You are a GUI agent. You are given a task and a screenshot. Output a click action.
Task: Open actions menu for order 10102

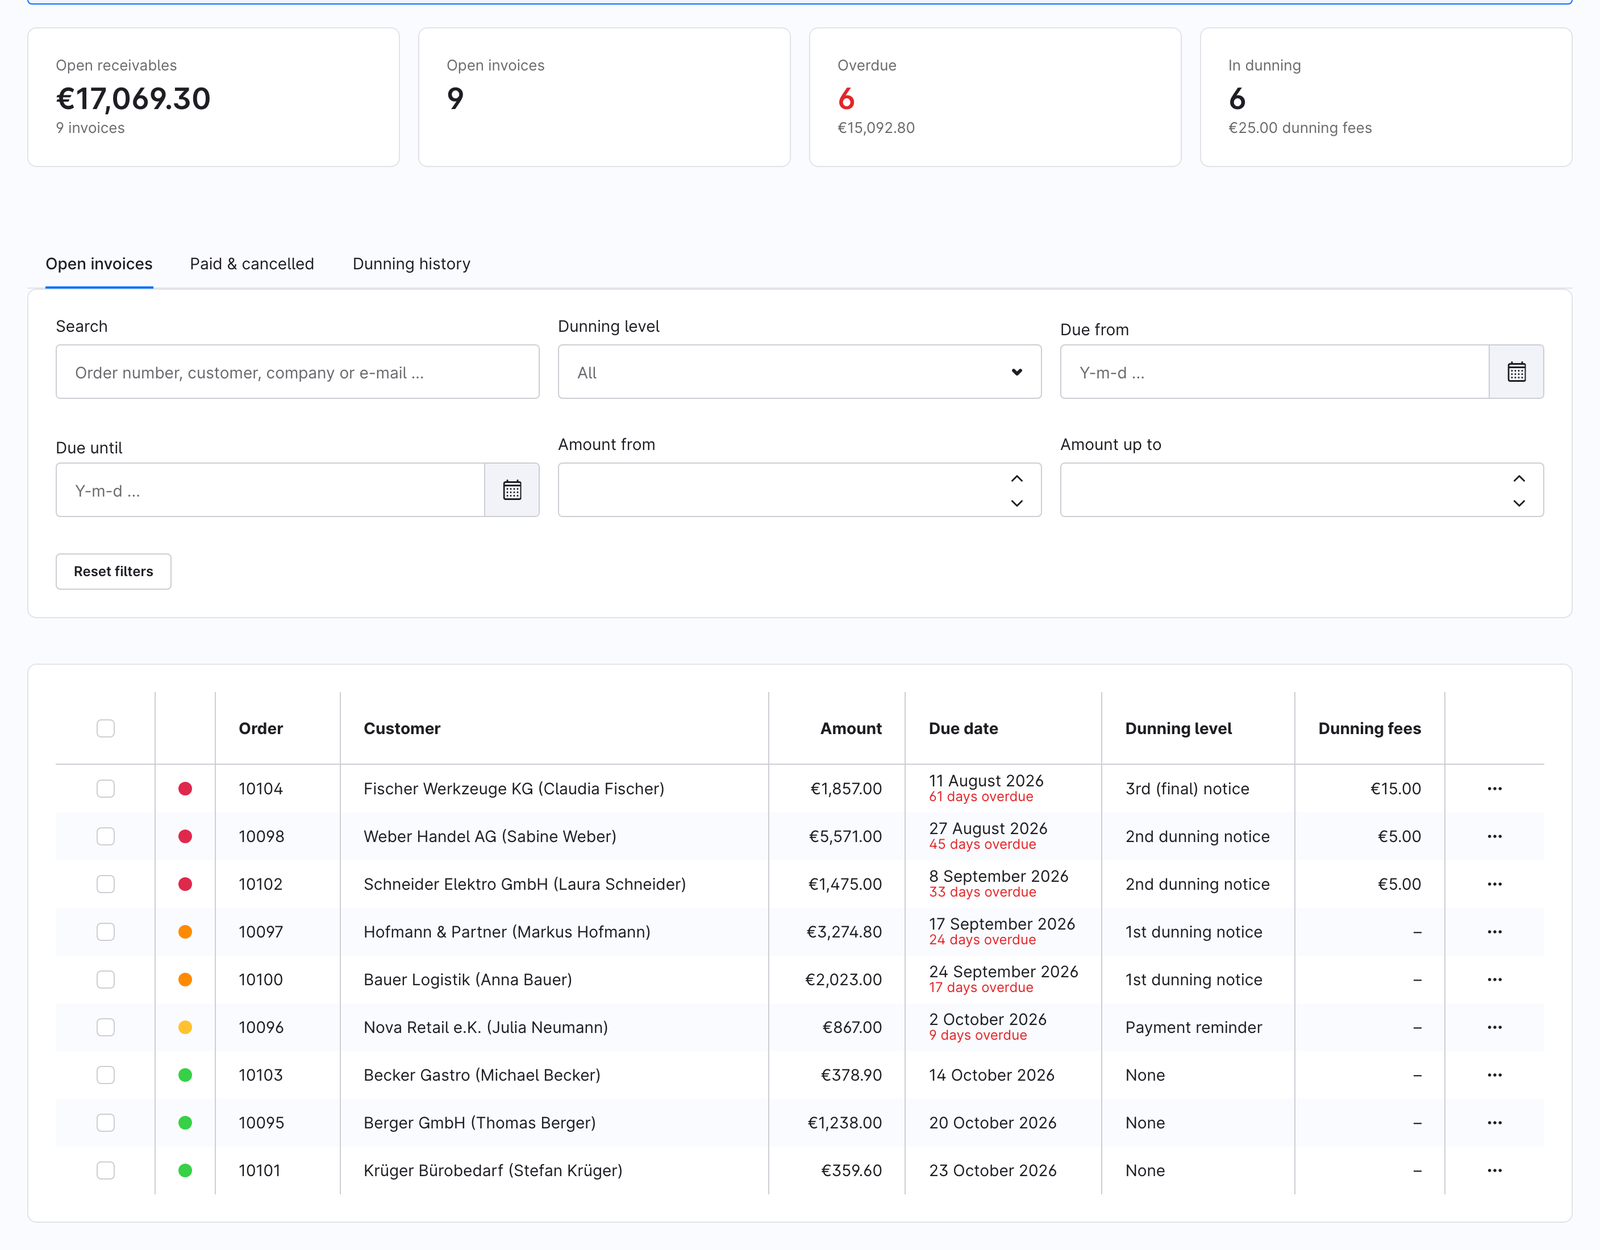(1494, 884)
